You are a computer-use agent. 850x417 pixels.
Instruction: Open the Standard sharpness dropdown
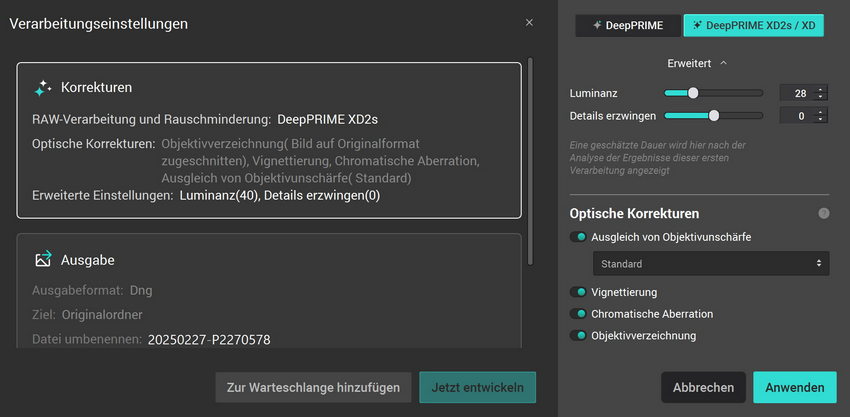[x=709, y=264]
